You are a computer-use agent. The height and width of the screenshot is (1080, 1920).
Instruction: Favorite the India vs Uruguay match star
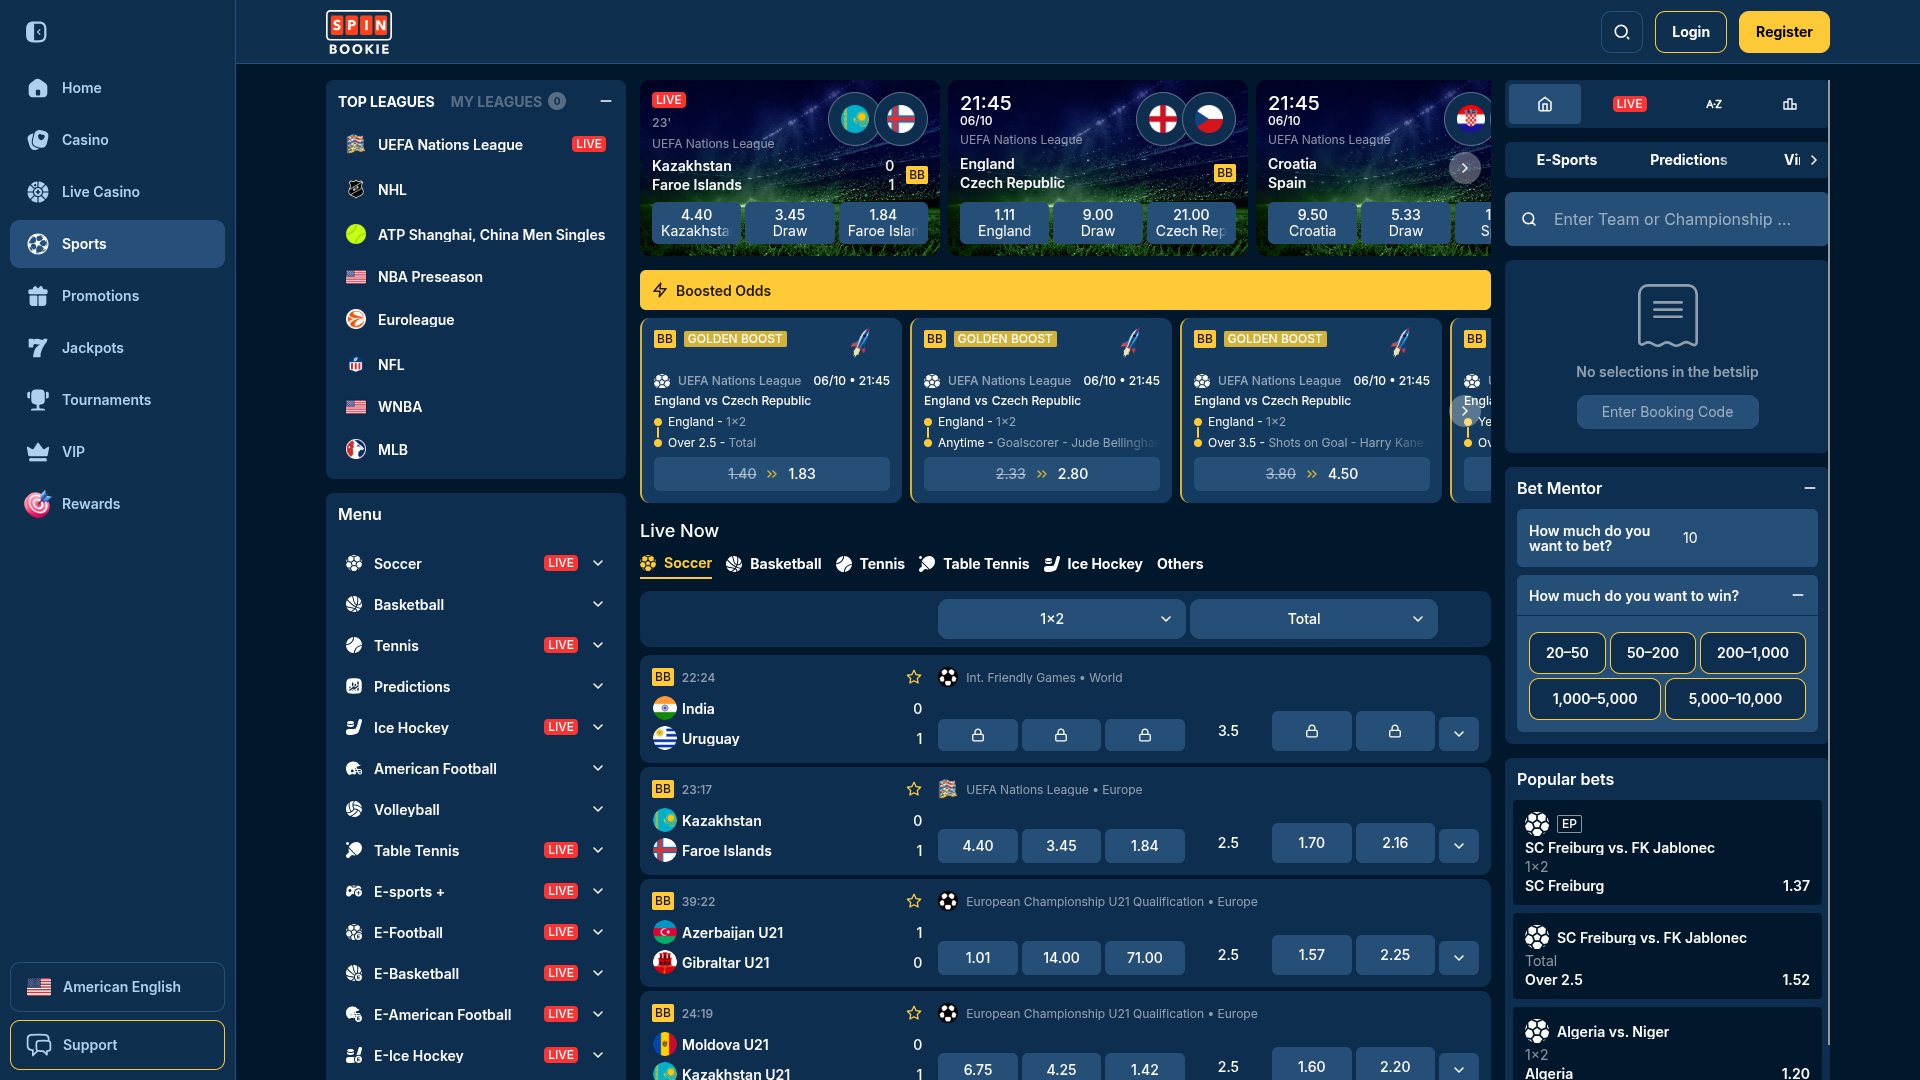click(x=914, y=677)
